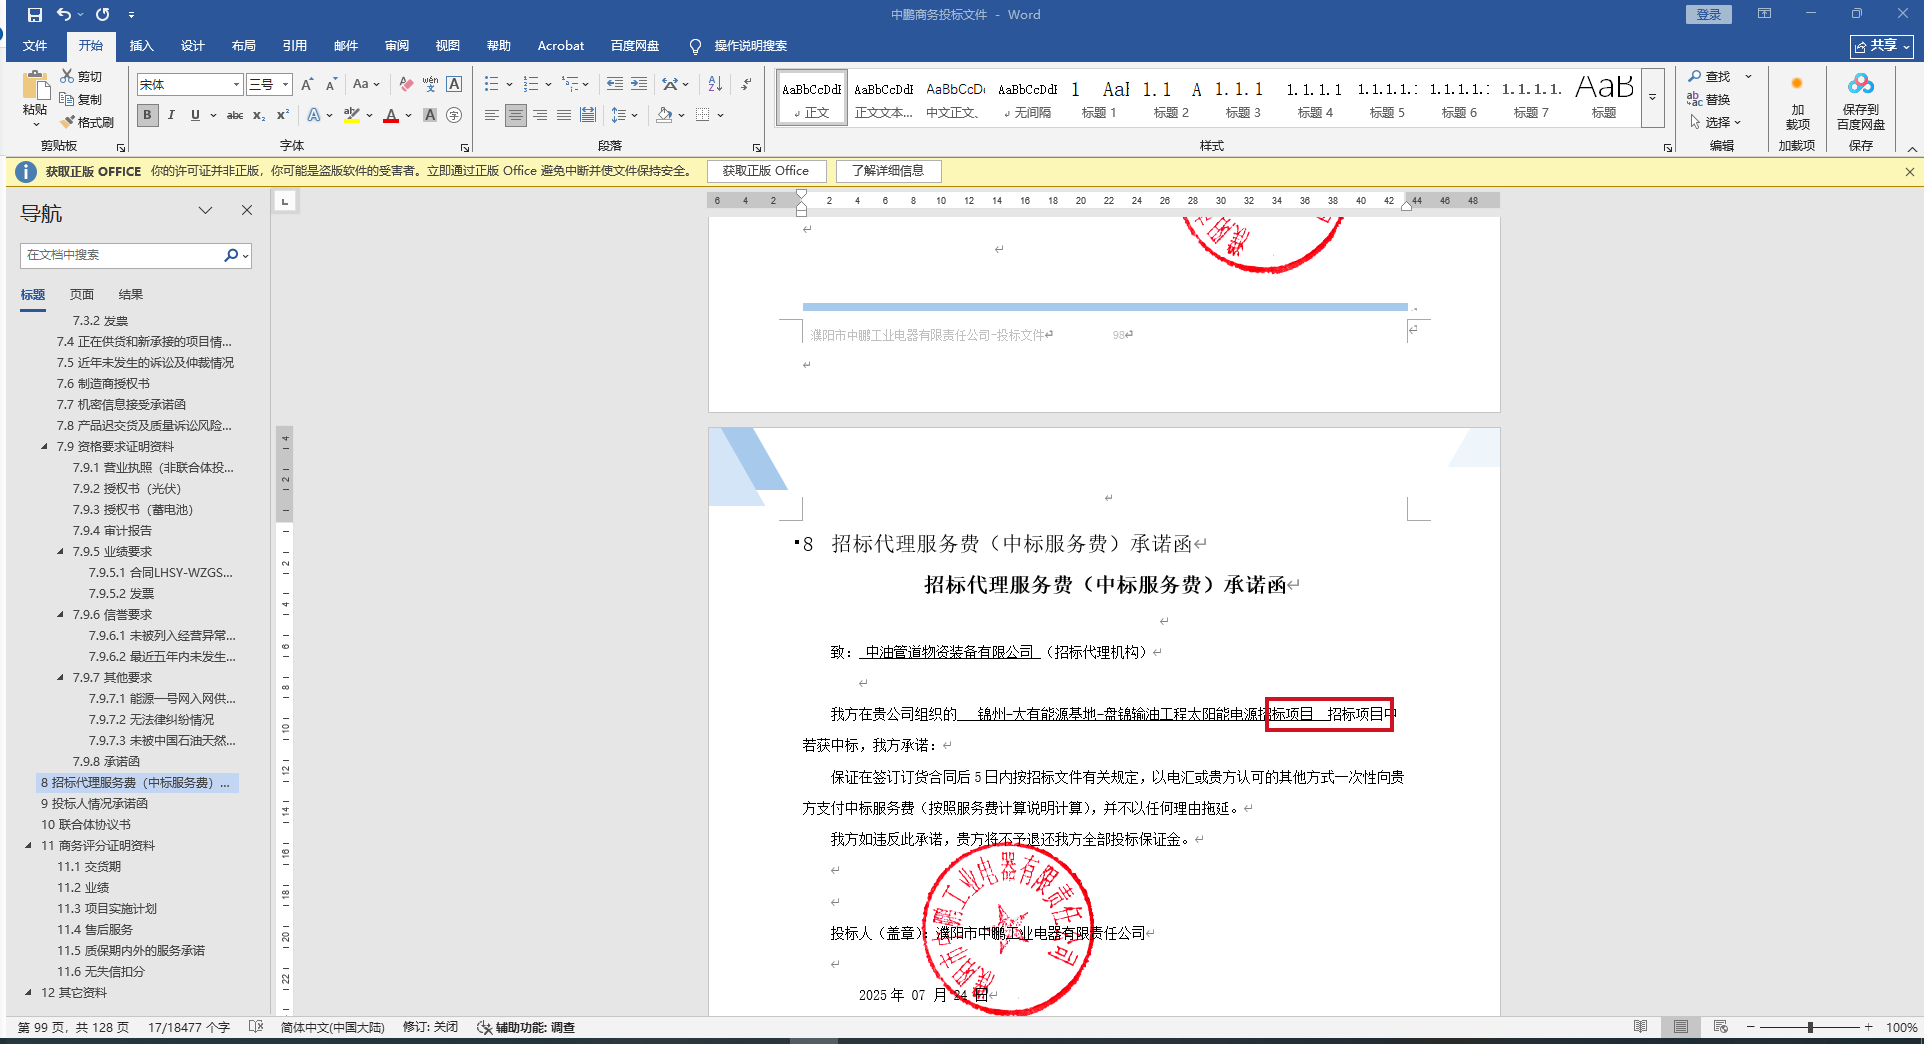Switch to the 审阅 ribbon tab
The height and width of the screenshot is (1044, 1924).
tap(396, 46)
